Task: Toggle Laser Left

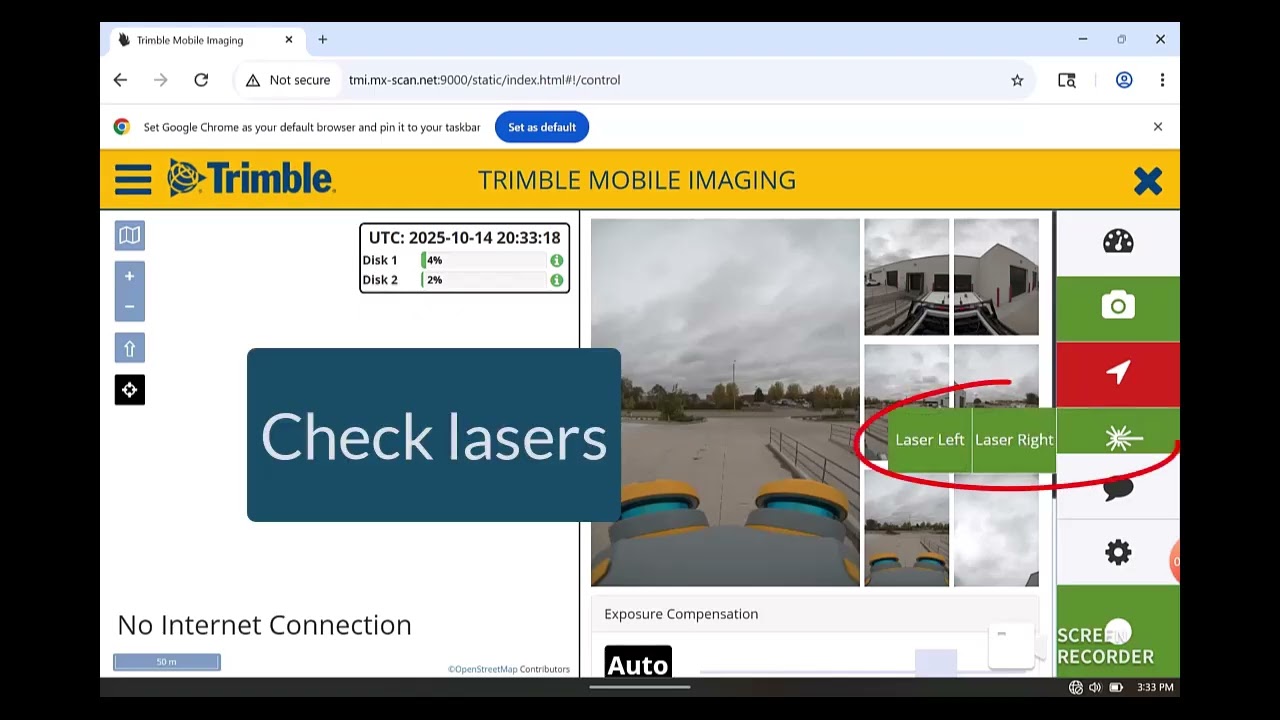Action: [x=930, y=440]
